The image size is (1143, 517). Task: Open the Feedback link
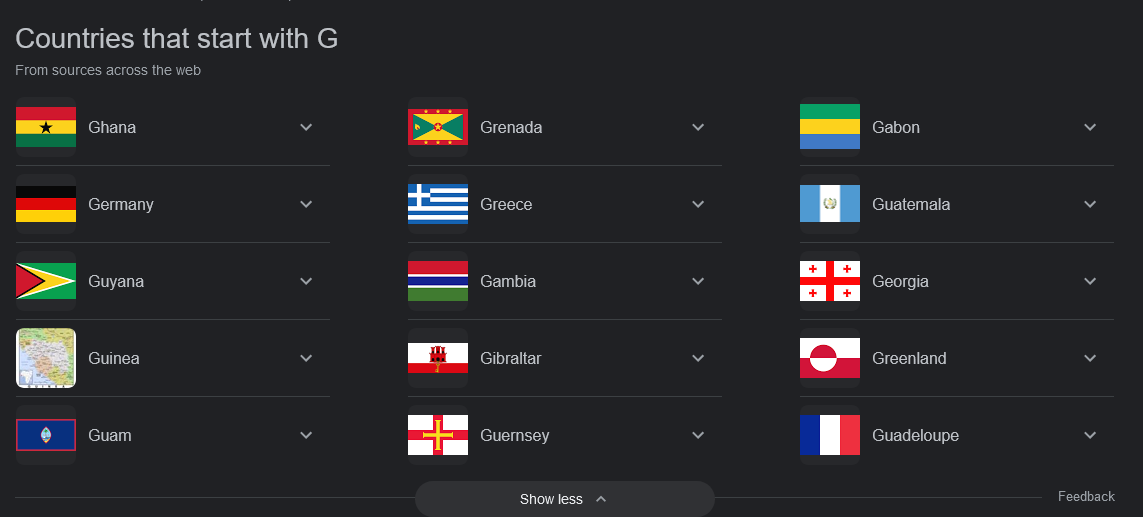tap(1086, 497)
